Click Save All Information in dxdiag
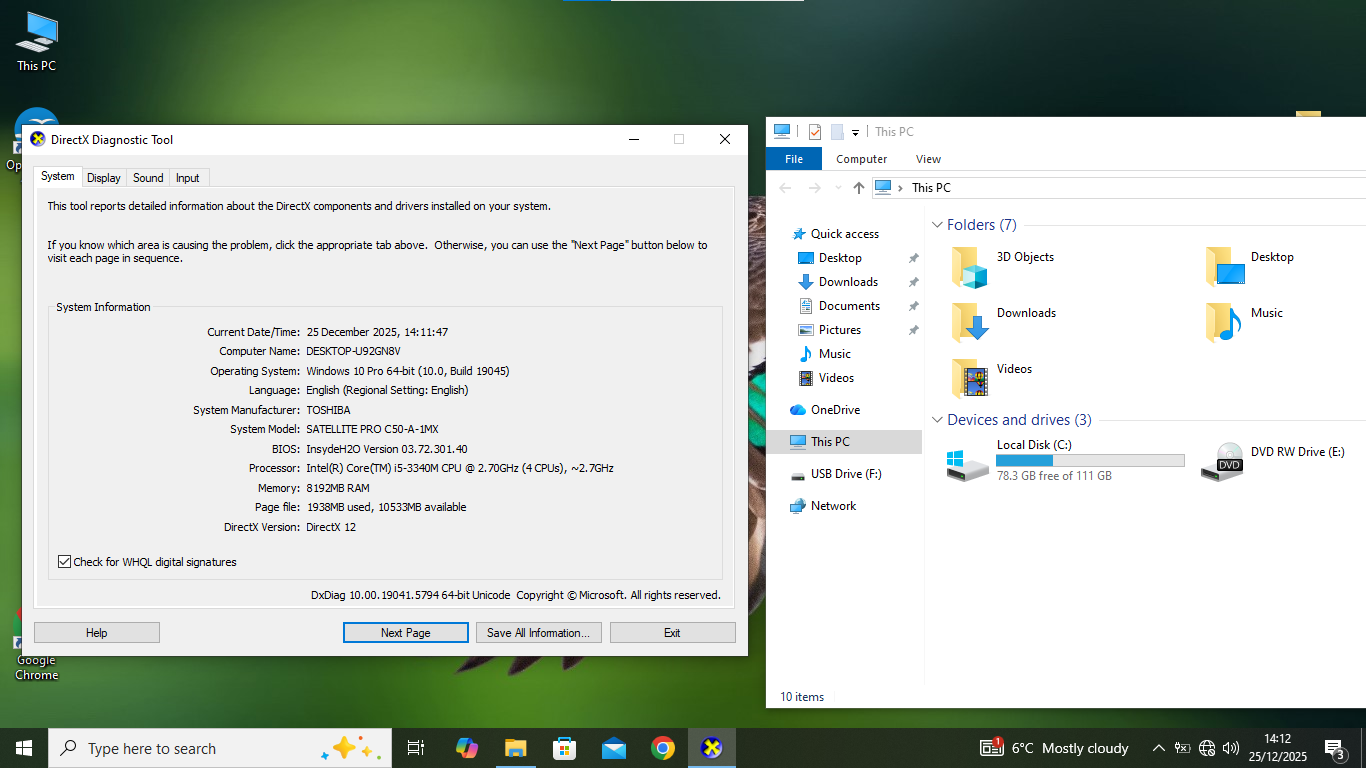 tap(538, 632)
